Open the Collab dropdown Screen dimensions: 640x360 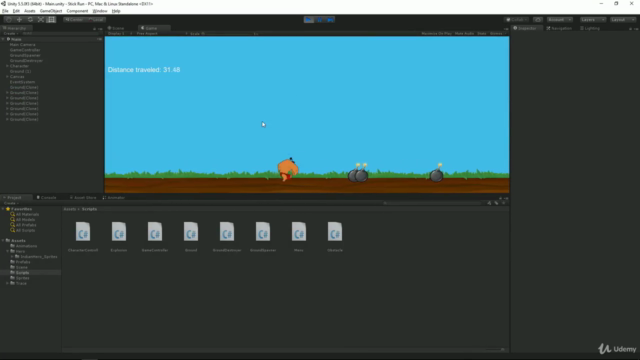[517, 20]
